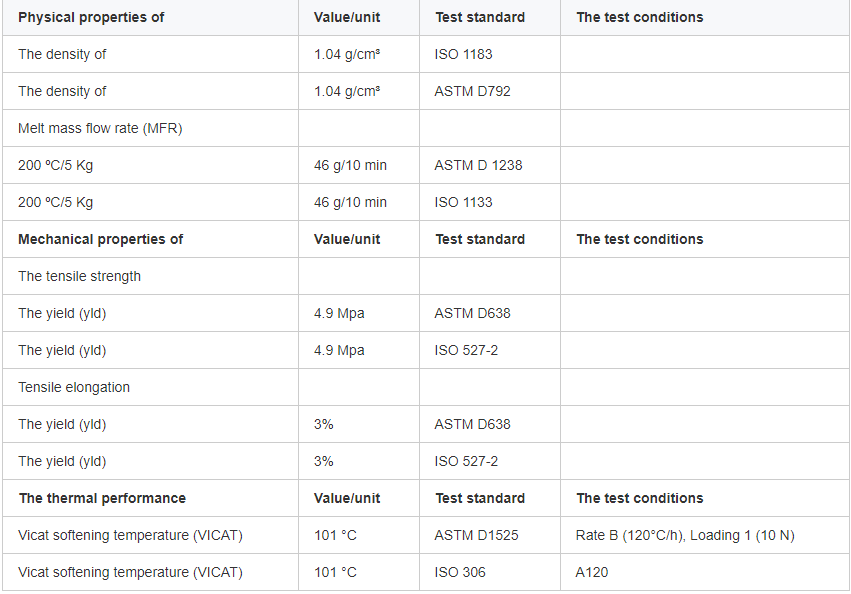Select the "Melt mass flow rate (MFR)" cell
The image size is (851, 594).
[100, 128]
